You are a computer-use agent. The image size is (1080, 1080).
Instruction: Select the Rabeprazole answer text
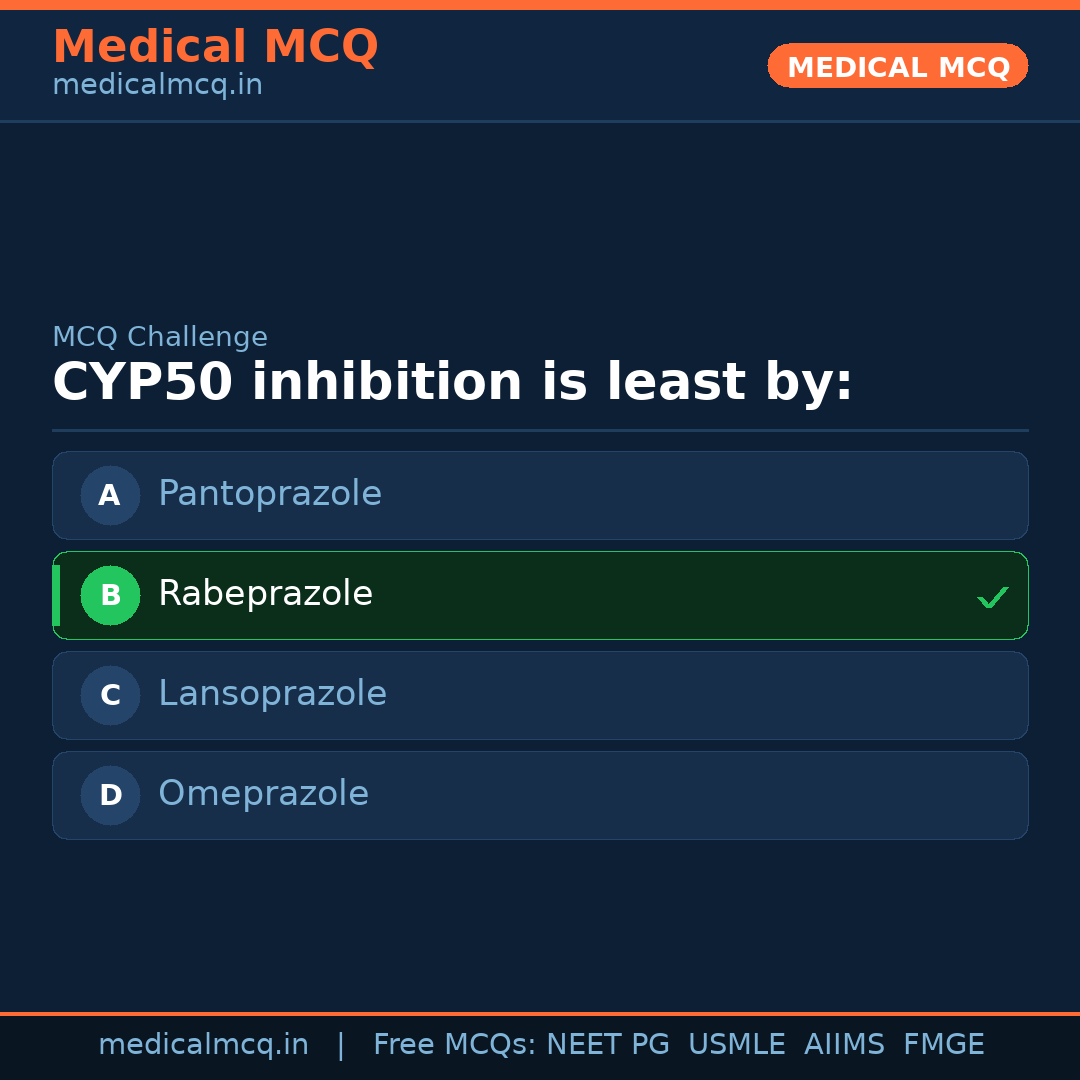[265, 594]
